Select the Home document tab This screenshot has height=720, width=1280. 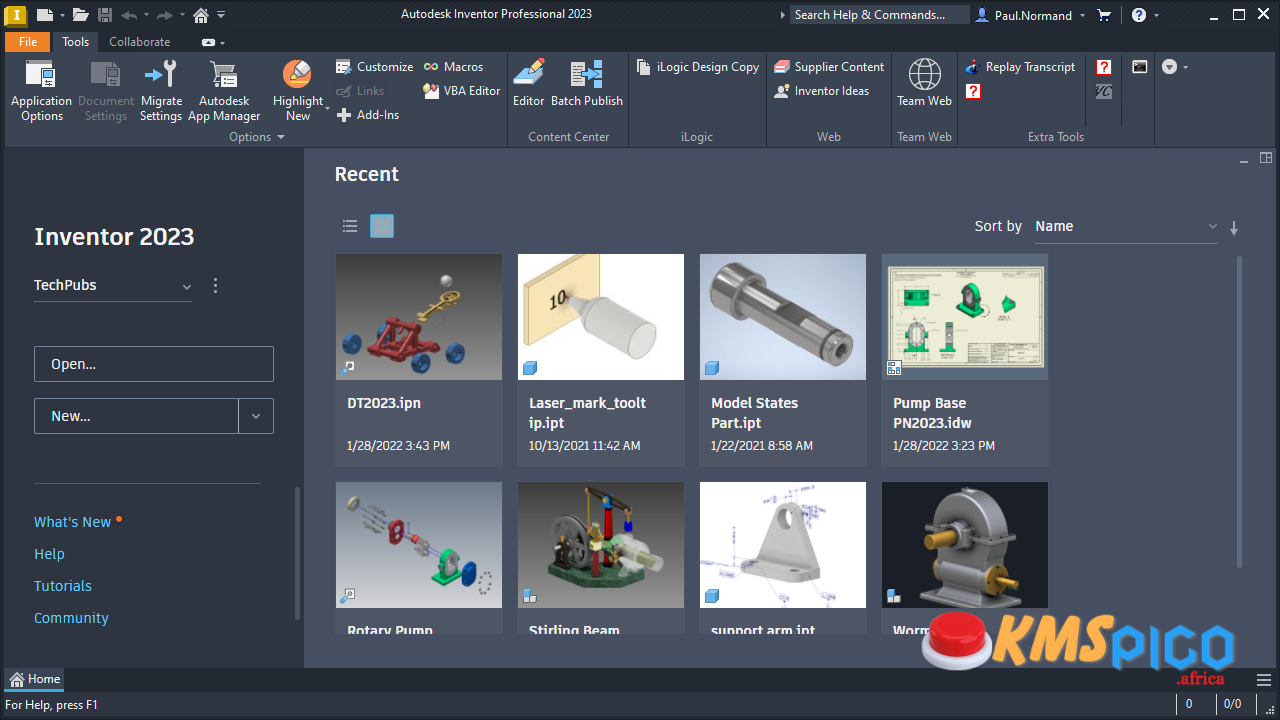[35, 679]
